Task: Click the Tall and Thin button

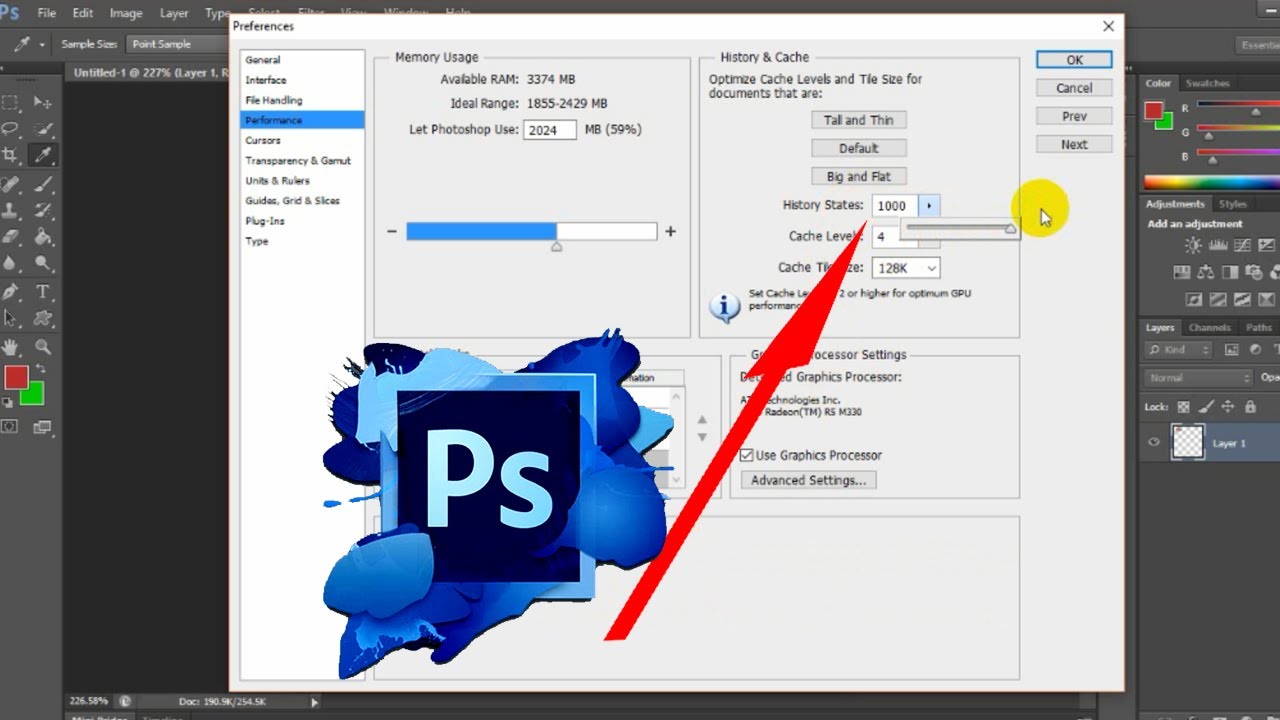Action: [859, 120]
